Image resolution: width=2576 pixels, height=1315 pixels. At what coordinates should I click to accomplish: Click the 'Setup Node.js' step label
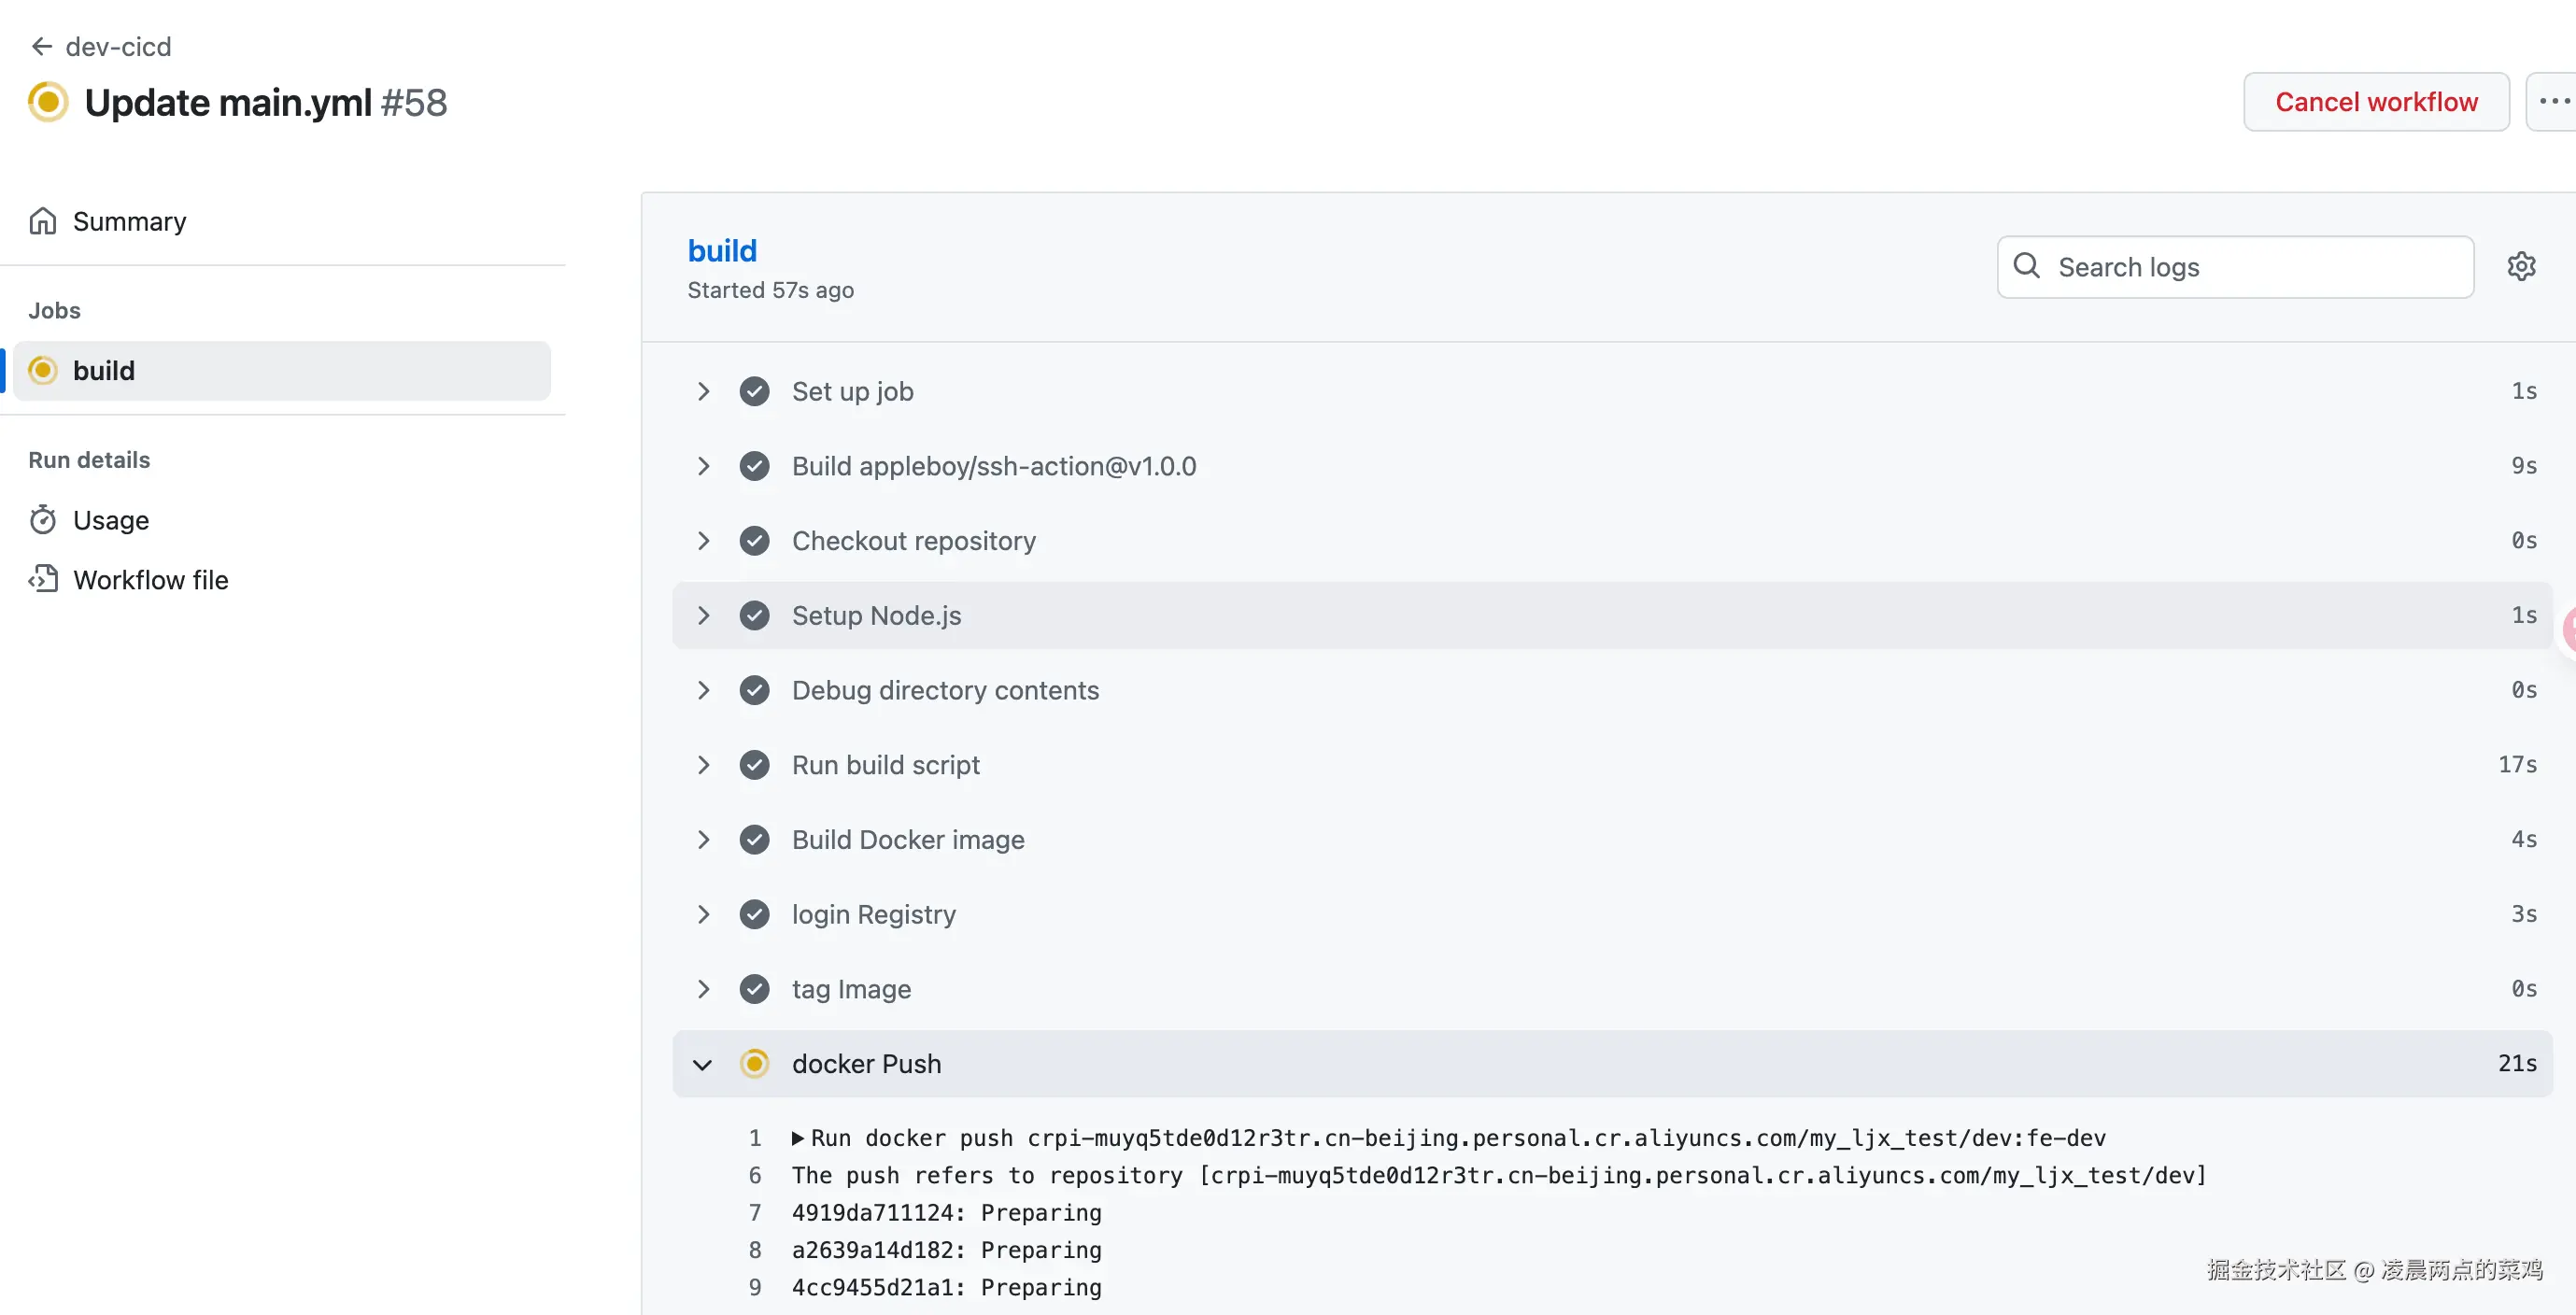point(877,616)
